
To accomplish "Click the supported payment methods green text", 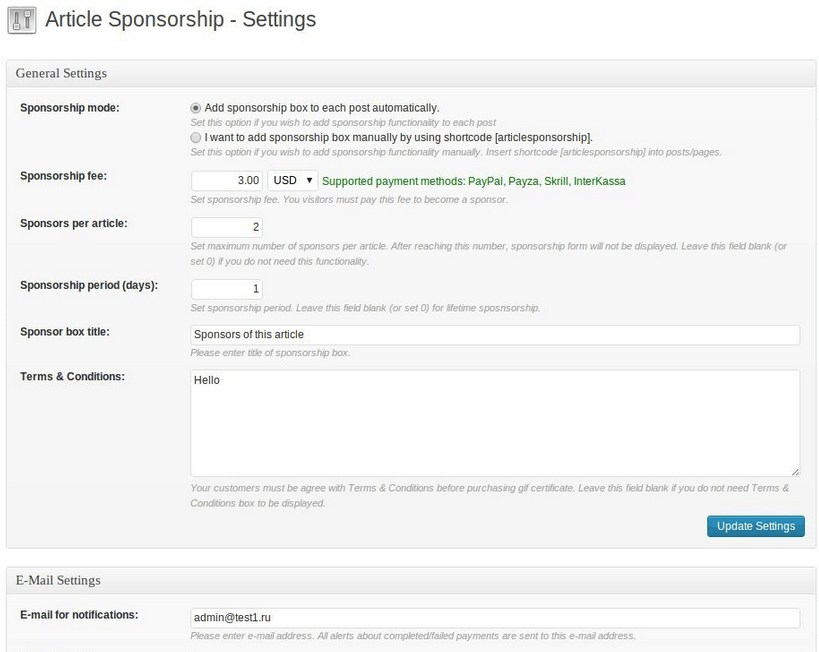I will pyautogui.click(x=474, y=181).
